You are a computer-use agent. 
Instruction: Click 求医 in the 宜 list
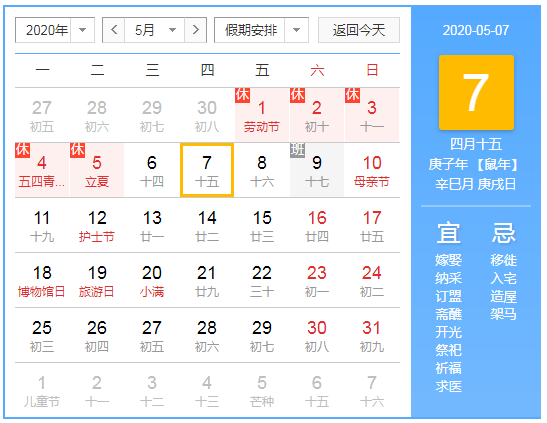(449, 386)
